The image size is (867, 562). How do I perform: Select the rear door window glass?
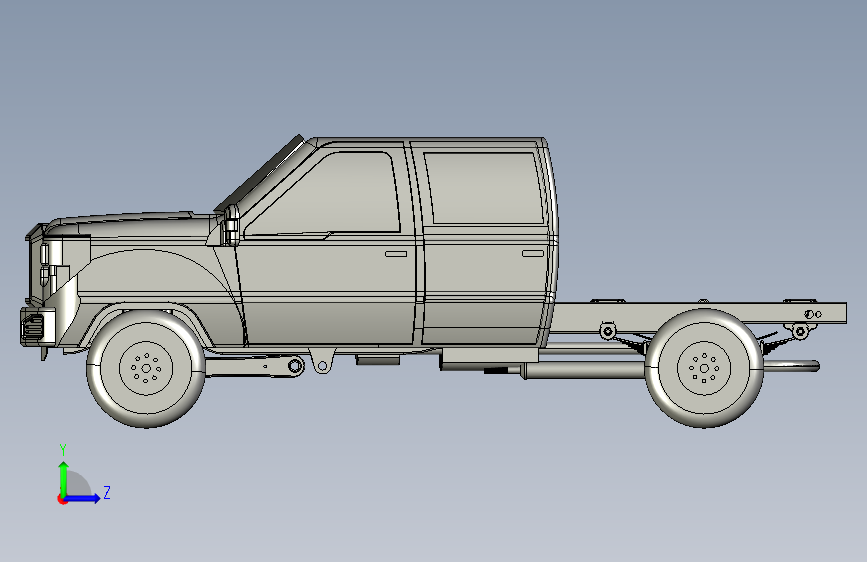pos(483,188)
